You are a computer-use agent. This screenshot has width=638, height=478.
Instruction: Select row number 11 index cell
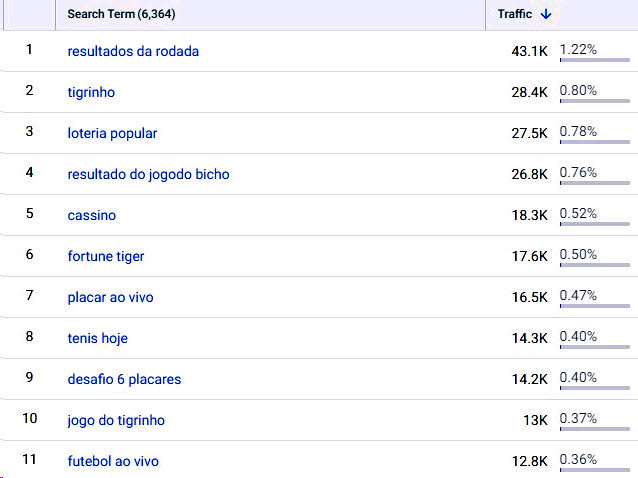coord(29,459)
